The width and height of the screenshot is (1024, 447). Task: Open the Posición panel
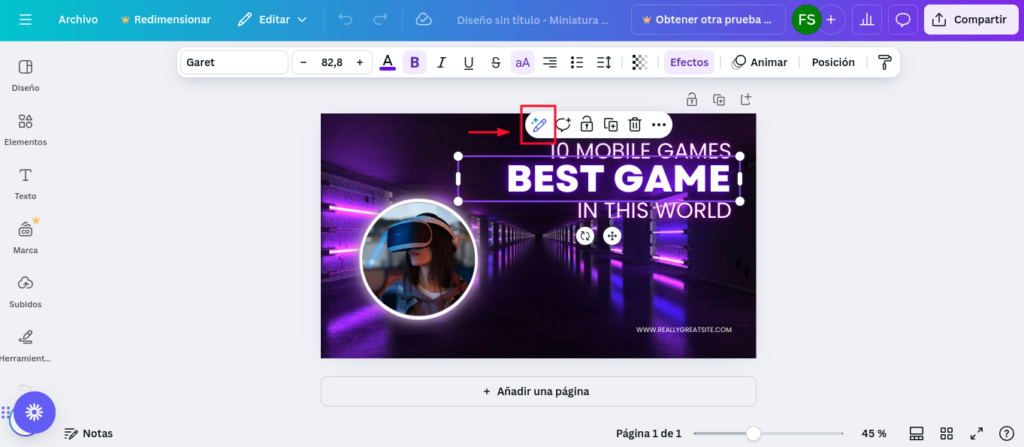point(833,63)
